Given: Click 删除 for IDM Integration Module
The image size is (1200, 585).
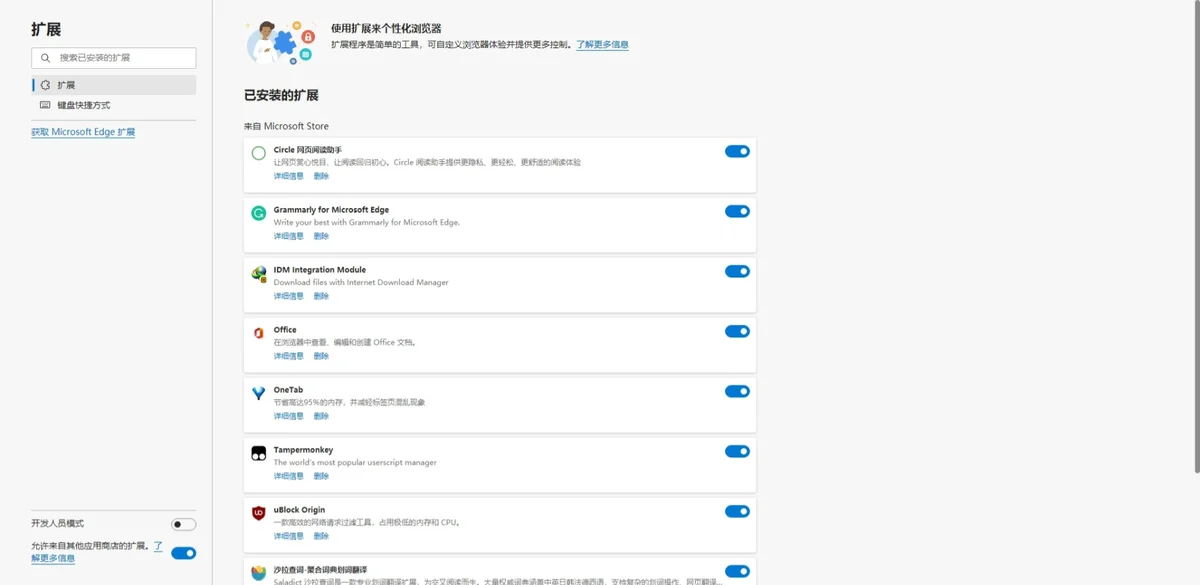Looking at the screenshot, I should pyautogui.click(x=321, y=296).
